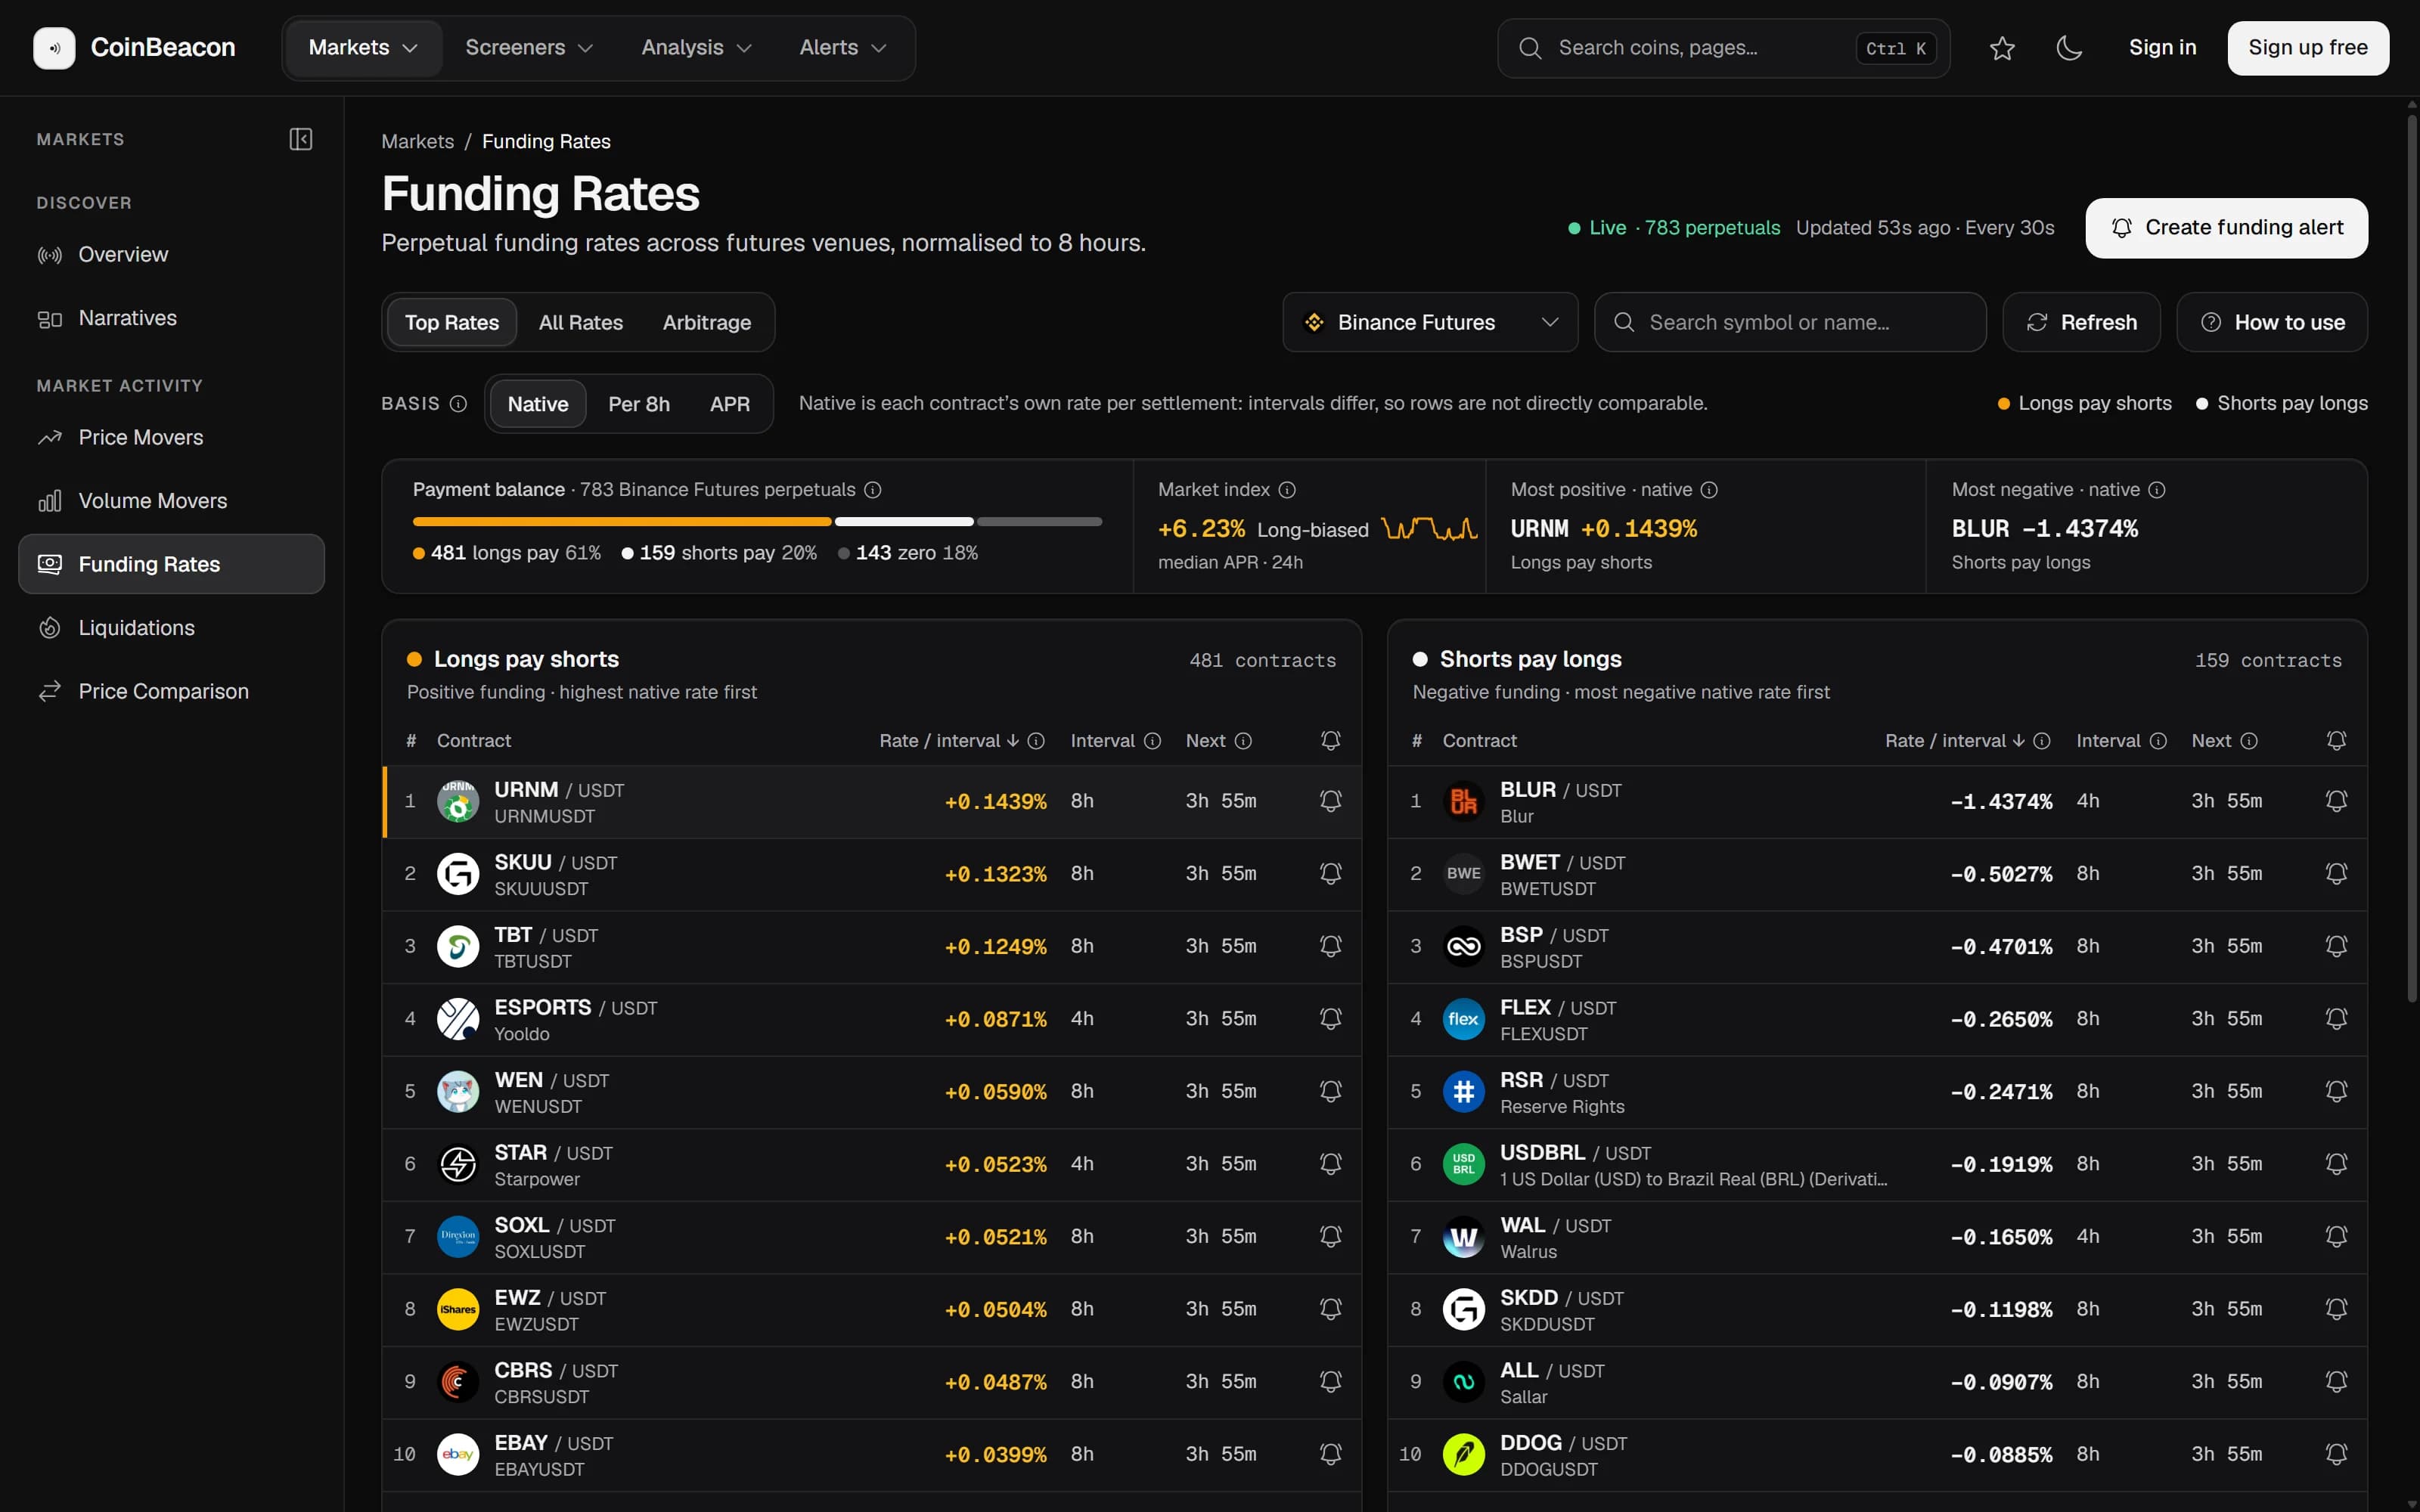Expand the Alerts nav dropdown
The height and width of the screenshot is (1512, 2420).
click(842, 48)
